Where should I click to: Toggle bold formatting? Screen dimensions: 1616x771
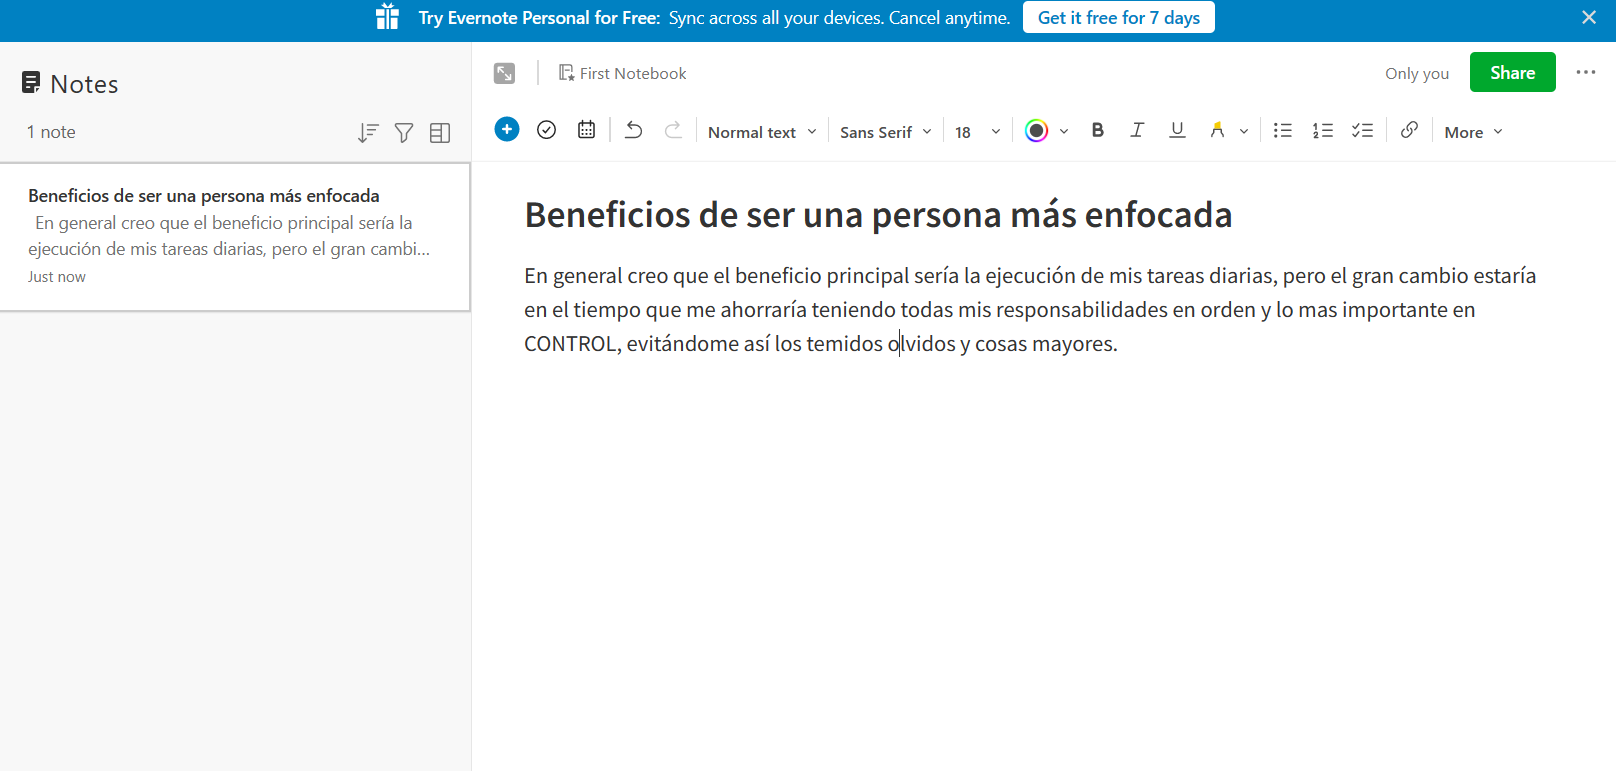(x=1098, y=130)
